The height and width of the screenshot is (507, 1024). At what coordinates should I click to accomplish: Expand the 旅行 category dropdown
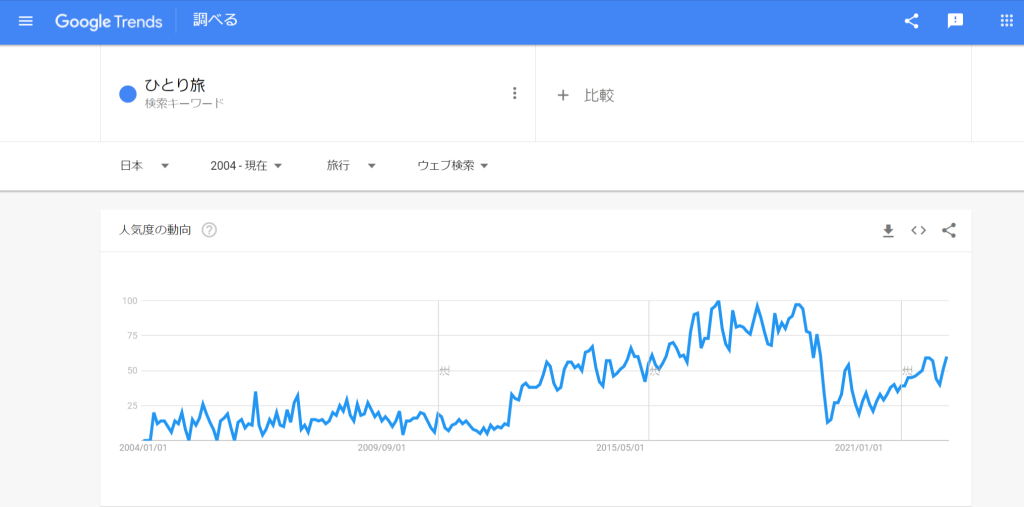pos(351,166)
